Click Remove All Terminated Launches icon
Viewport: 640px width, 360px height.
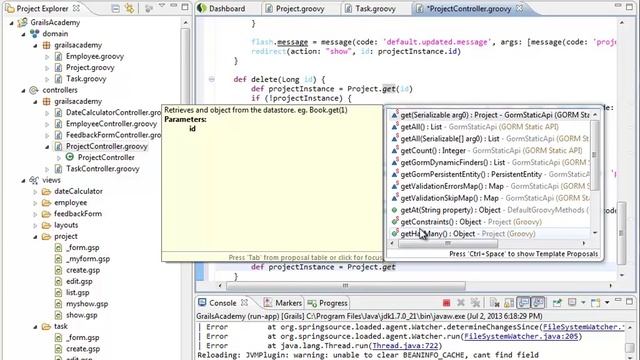475,303
